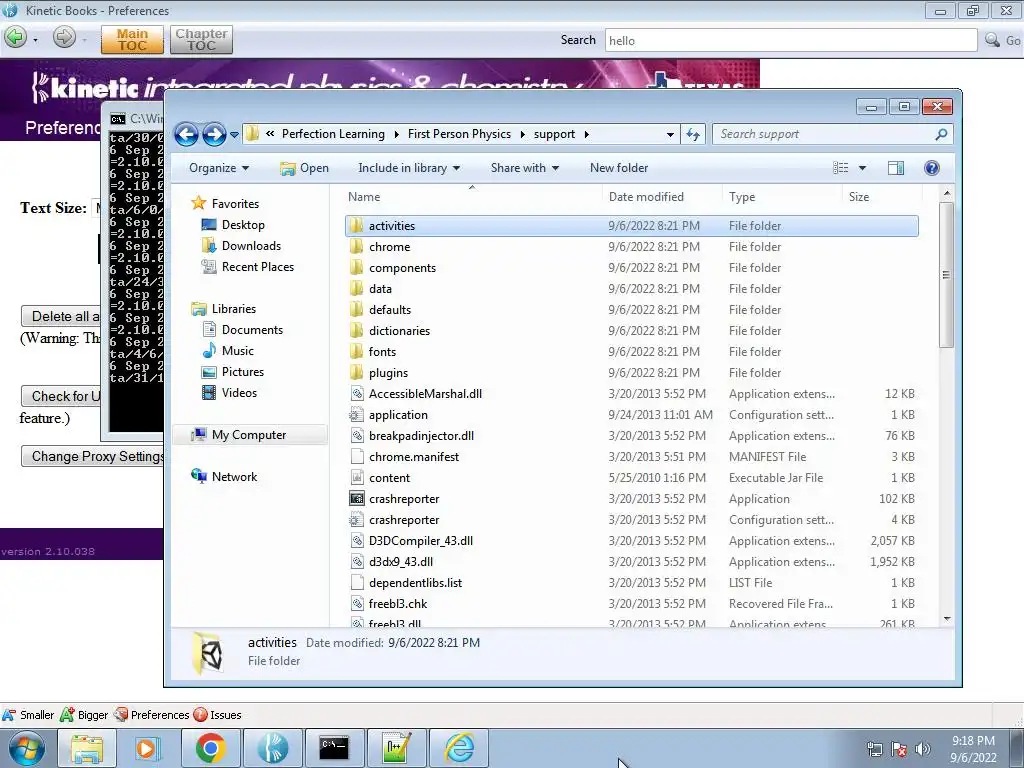
Task: Toggle the preview pane icon
Action: pos(895,168)
